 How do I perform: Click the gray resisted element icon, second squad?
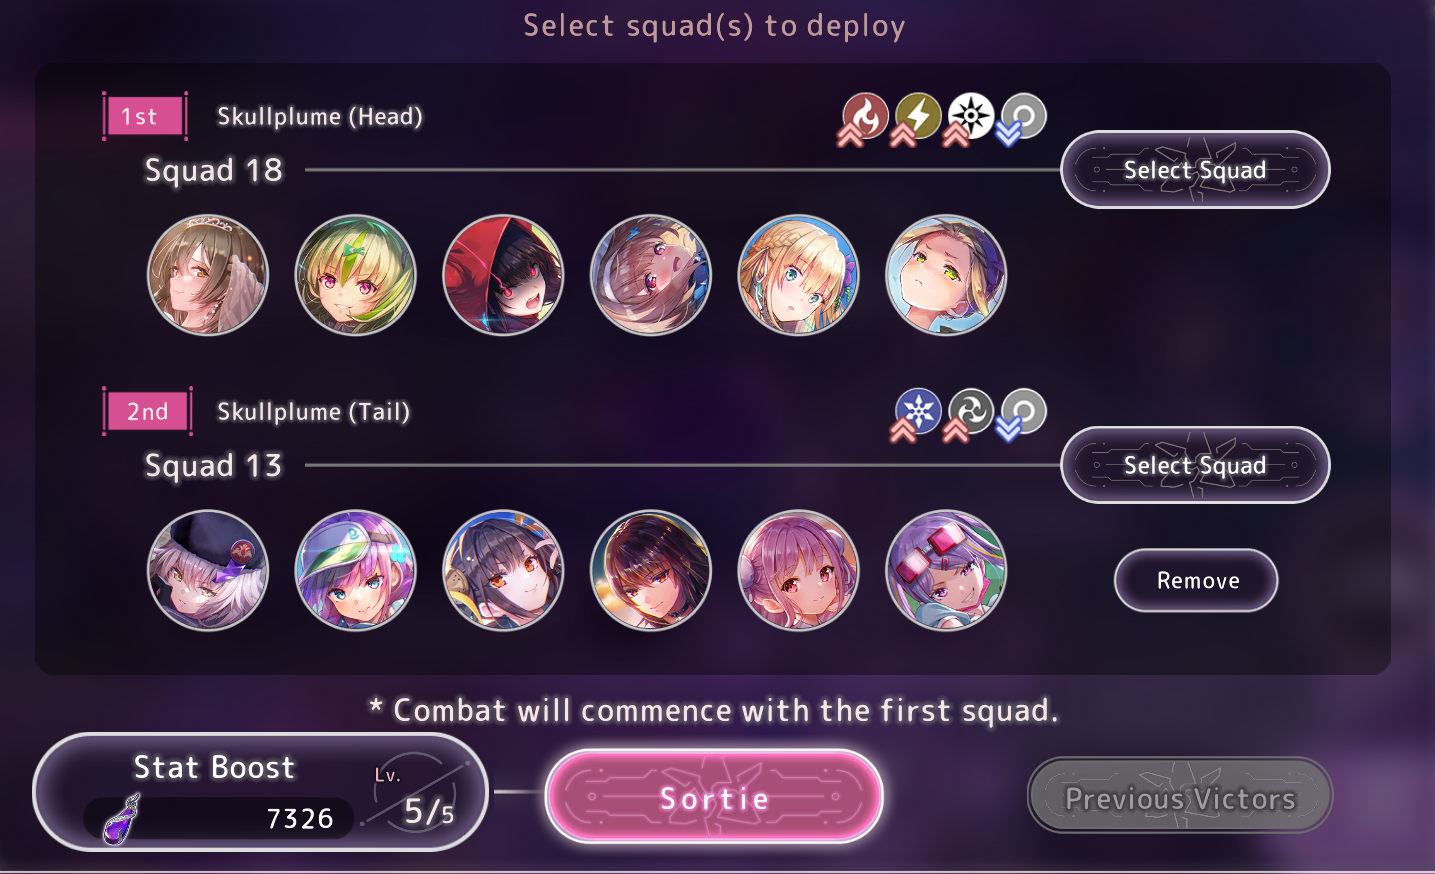tap(1024, 411)
